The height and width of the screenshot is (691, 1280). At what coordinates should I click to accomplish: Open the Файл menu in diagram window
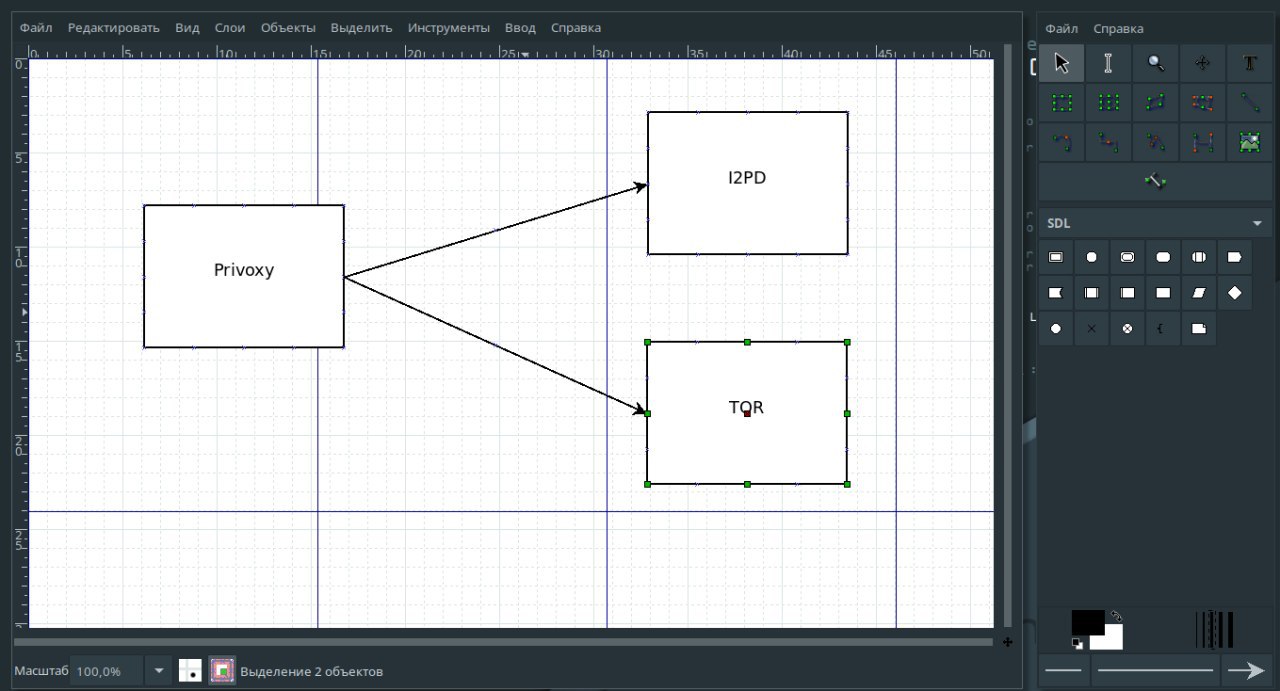point(36,28)
